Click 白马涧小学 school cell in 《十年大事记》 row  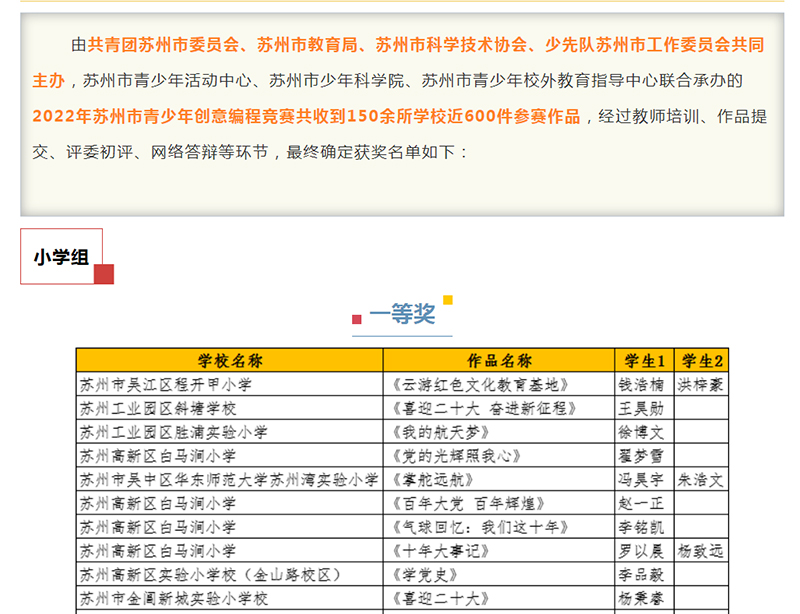coord(158,551)
